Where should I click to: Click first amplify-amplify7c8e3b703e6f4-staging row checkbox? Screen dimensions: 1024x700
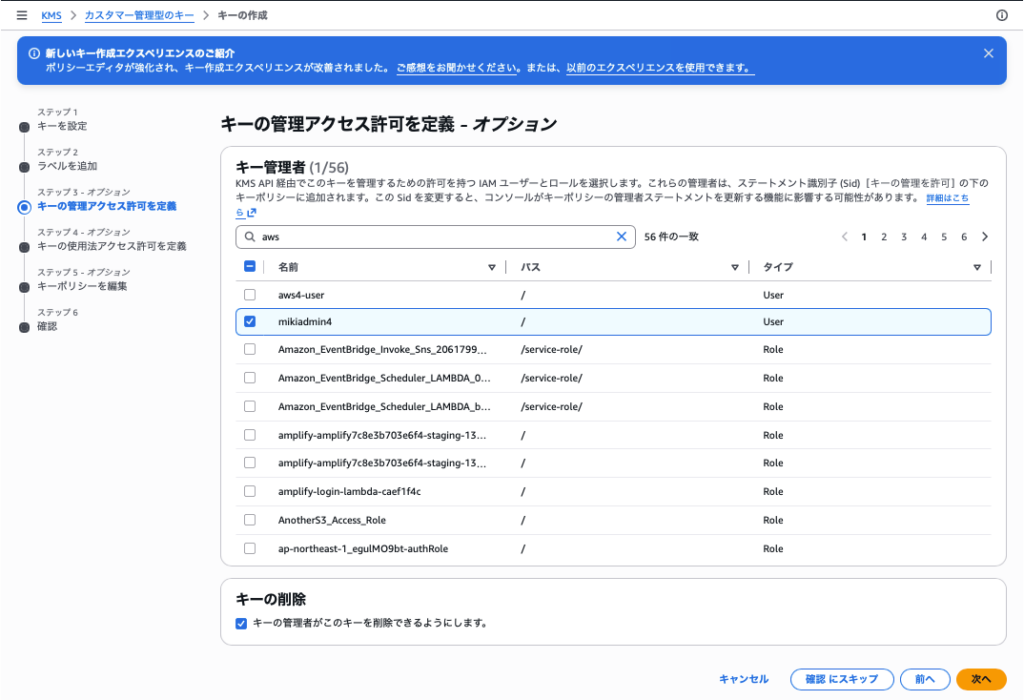click(x=249, y=435)
